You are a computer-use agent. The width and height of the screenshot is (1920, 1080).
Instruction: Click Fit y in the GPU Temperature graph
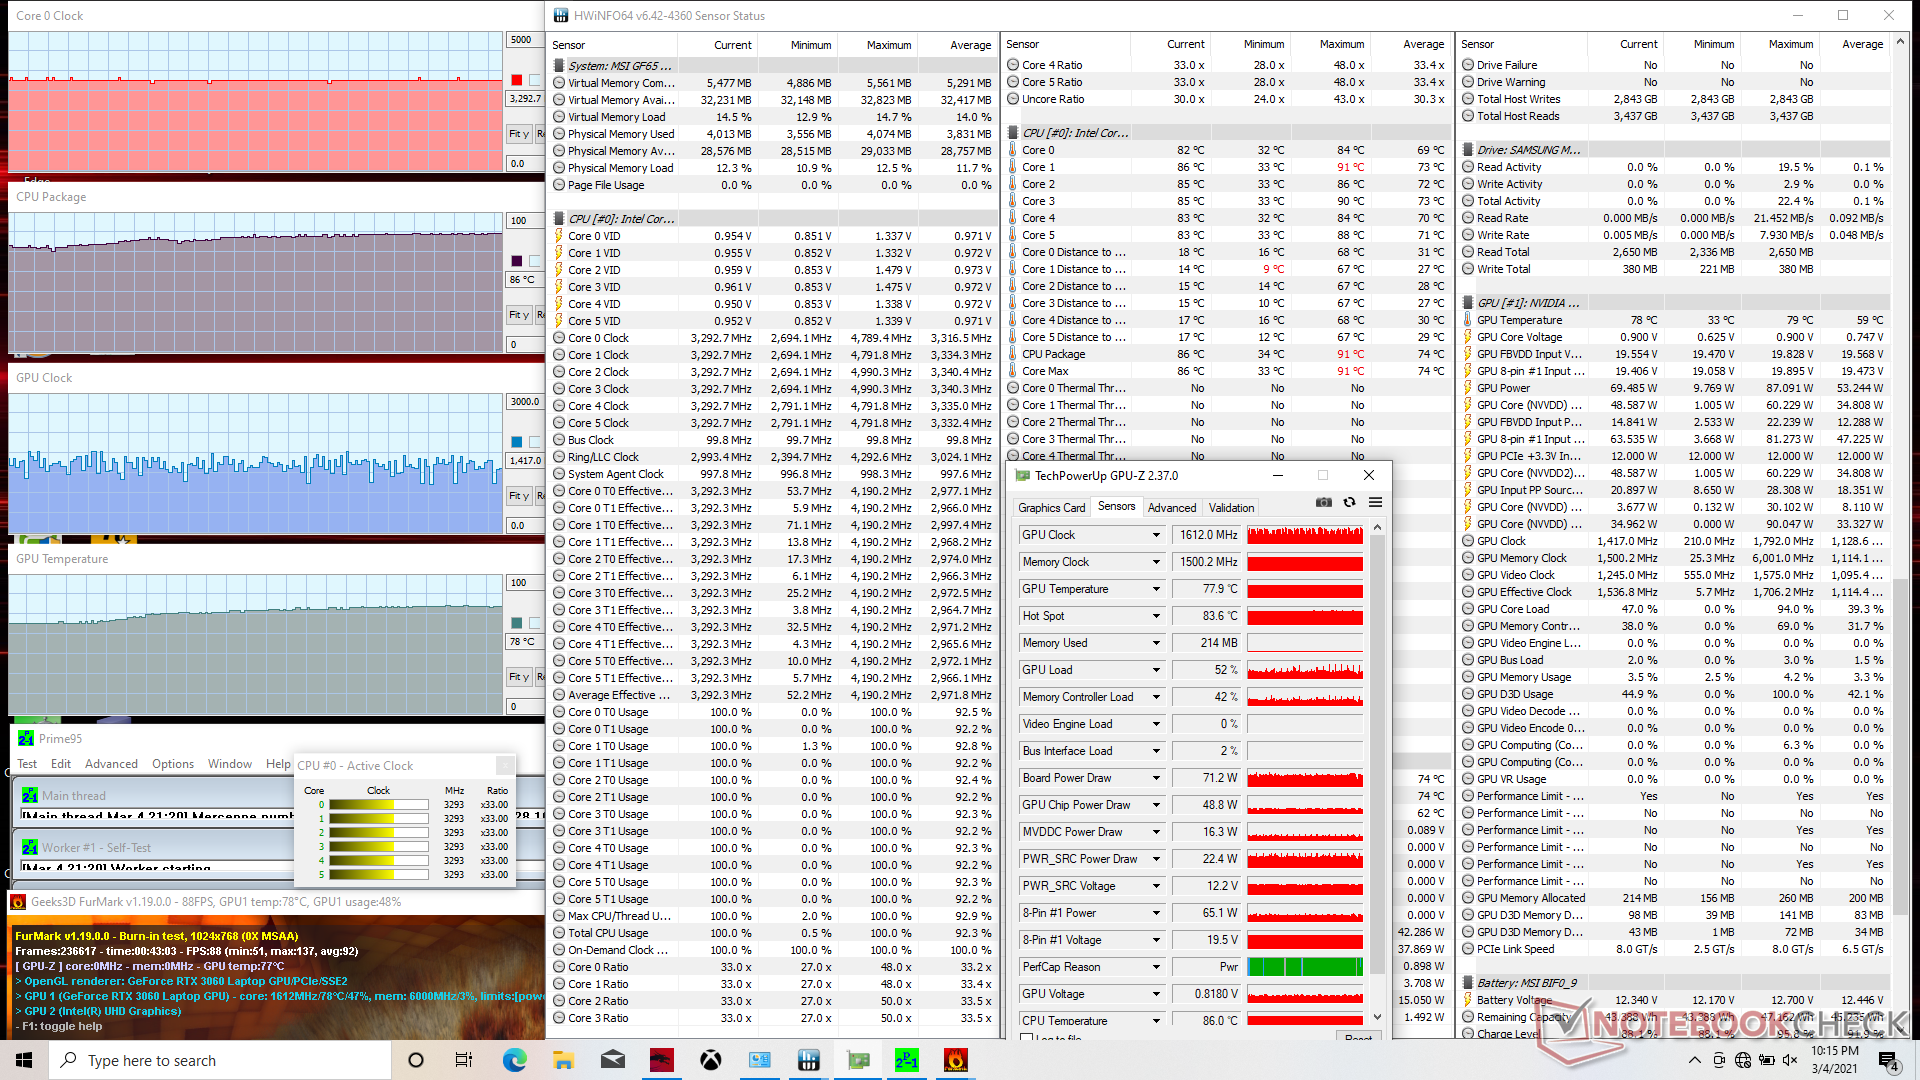(x=519, y=677)
